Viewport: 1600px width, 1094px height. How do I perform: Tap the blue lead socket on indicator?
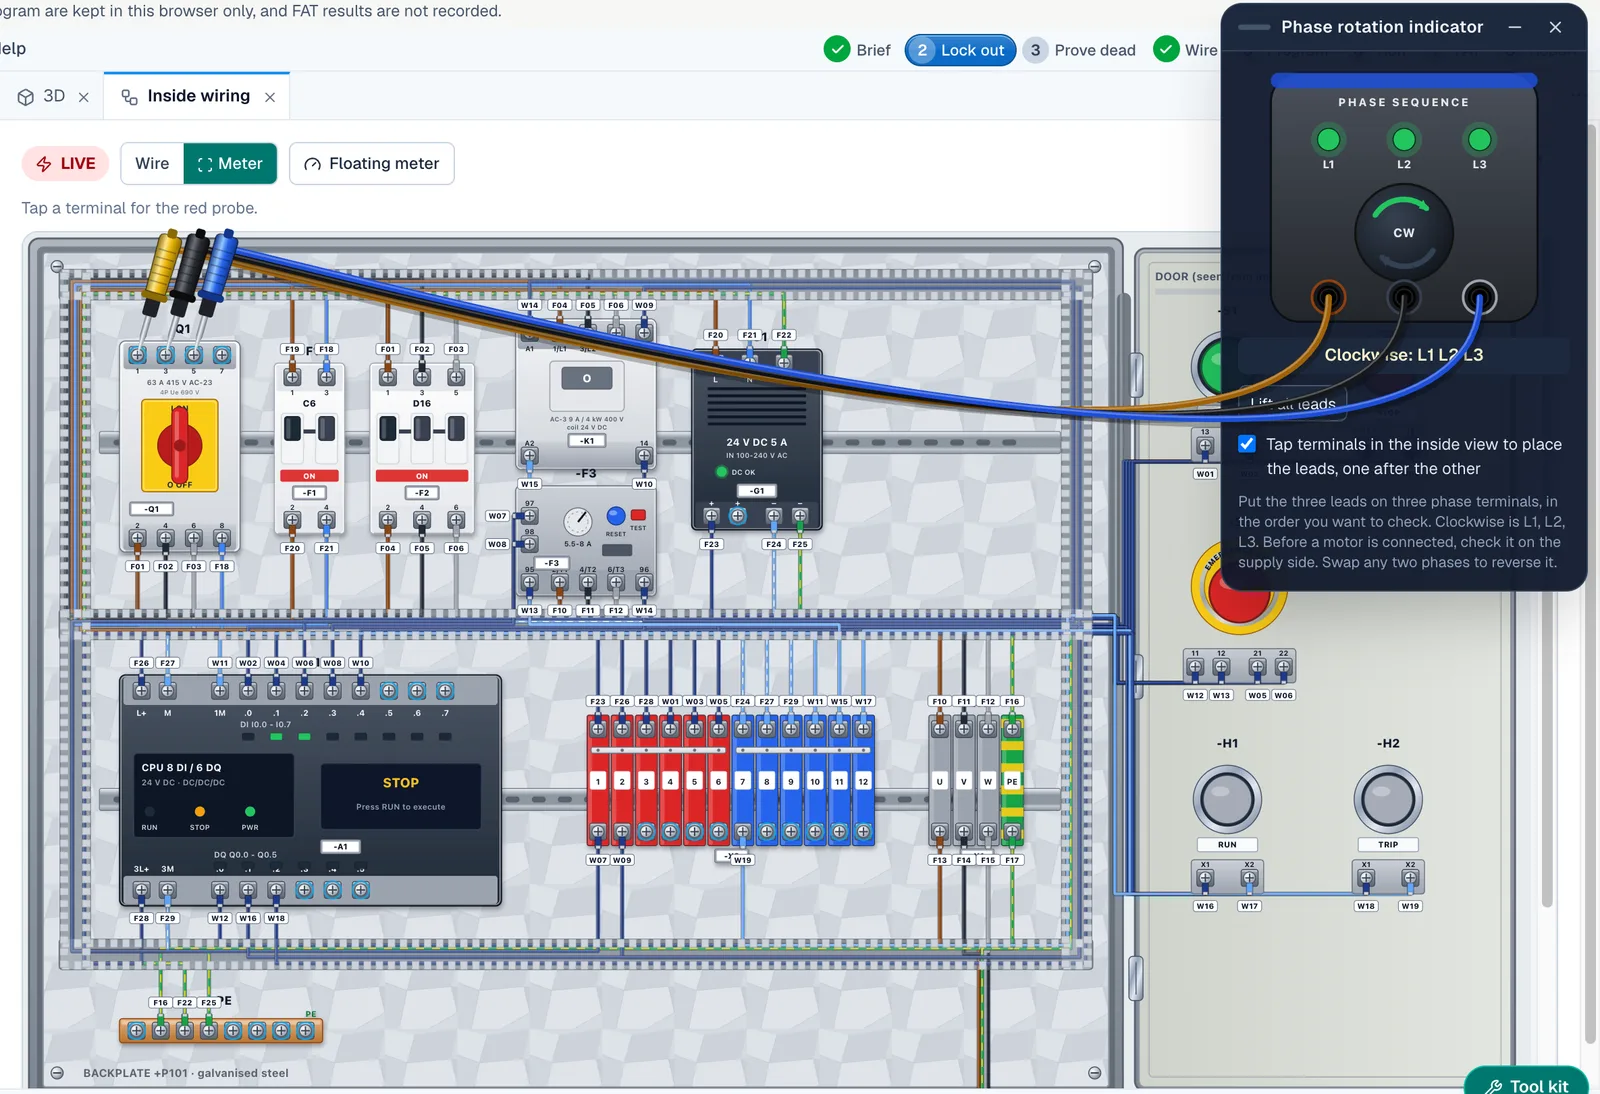tap(1479, 297)
